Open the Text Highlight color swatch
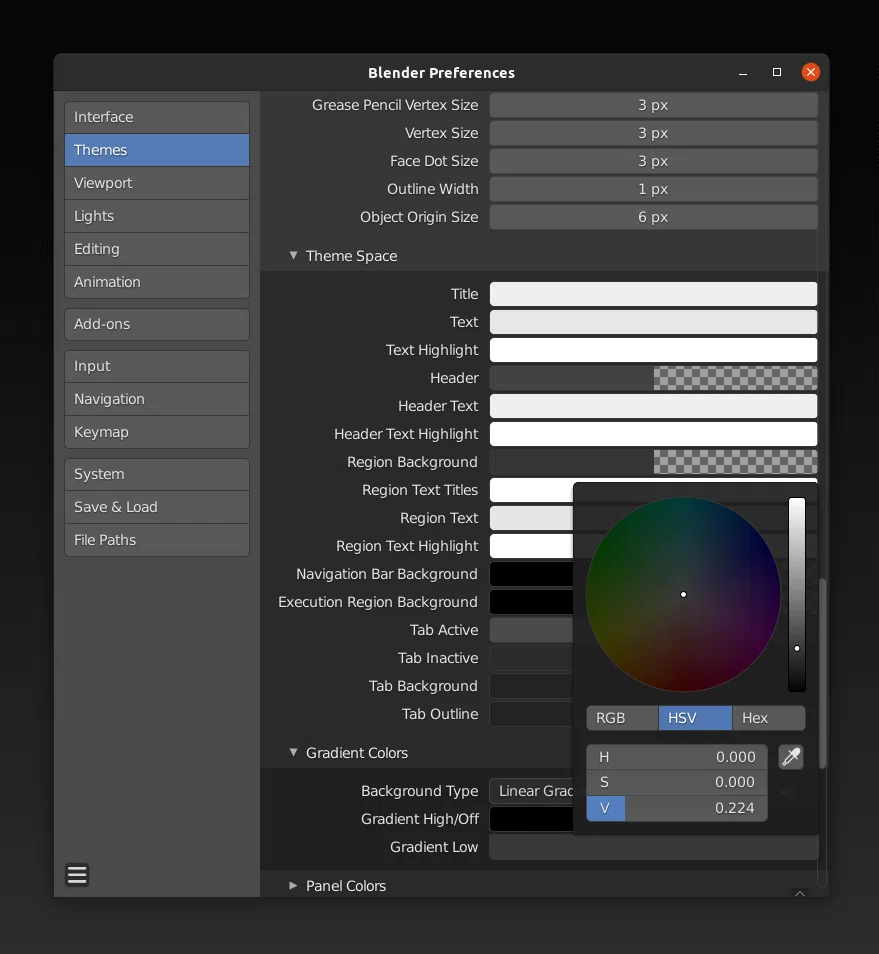 point(653,350)
